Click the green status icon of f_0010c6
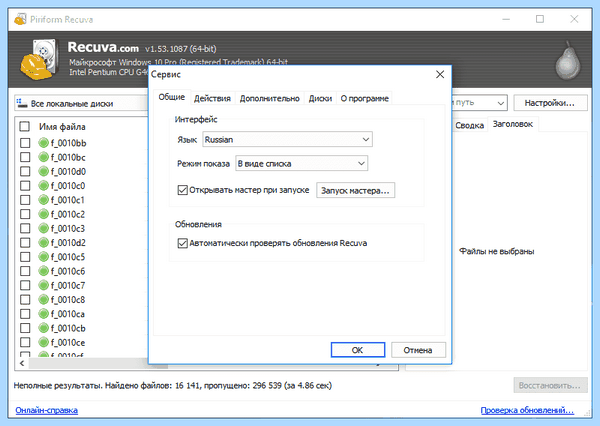 [43, 271]
